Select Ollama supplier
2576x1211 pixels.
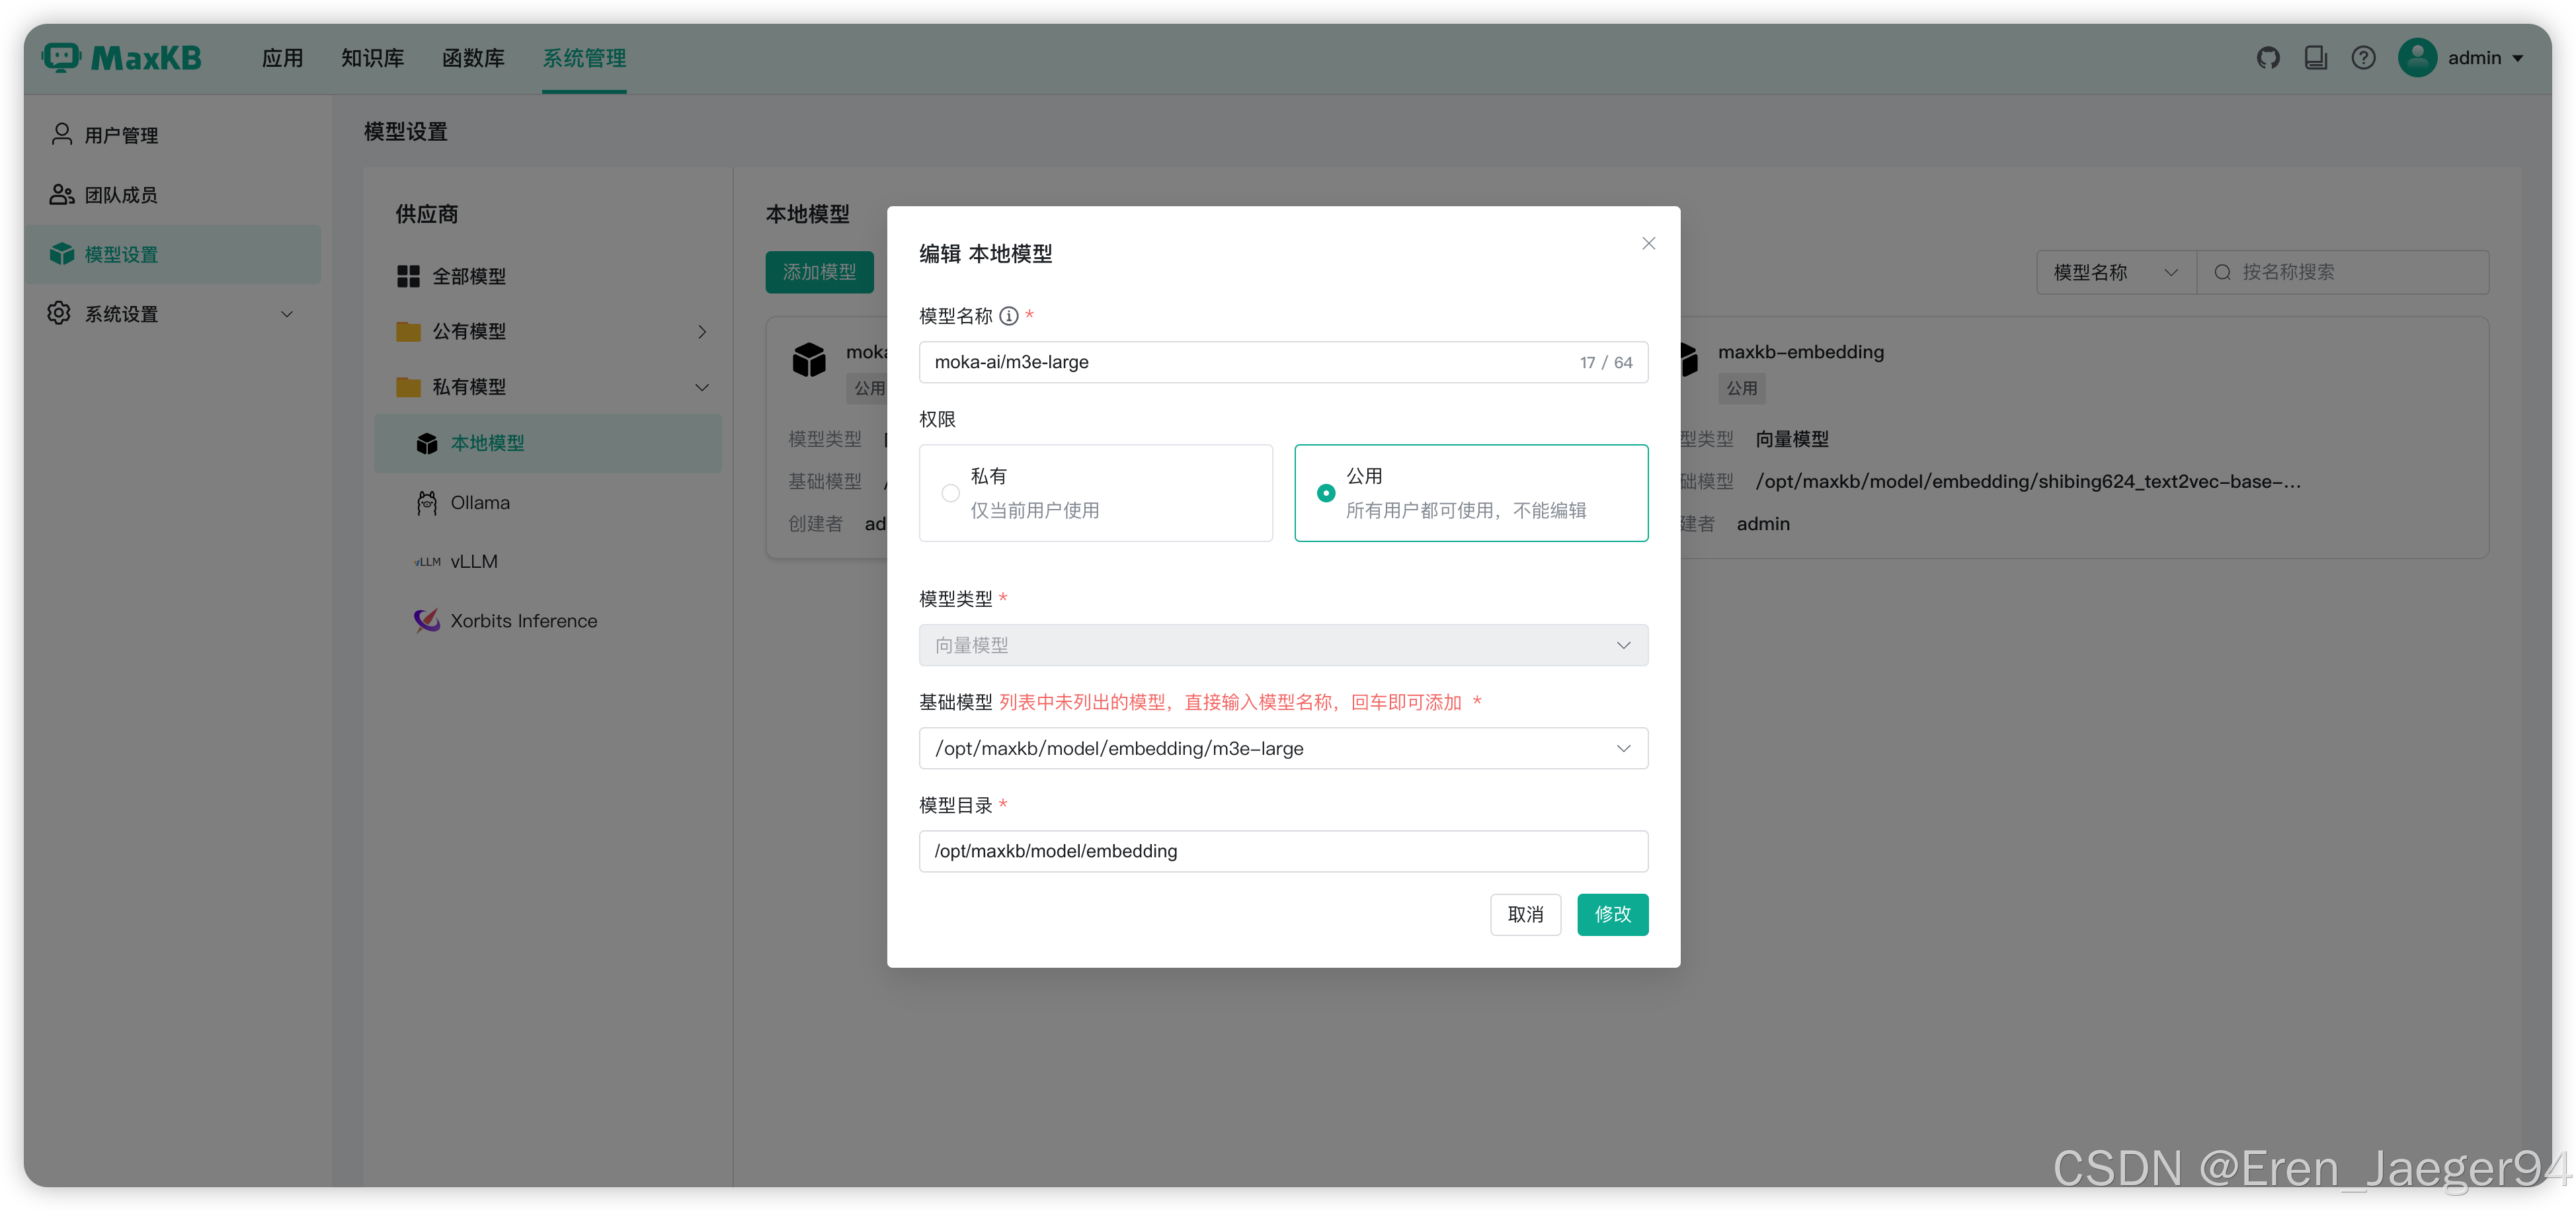[x=547, y=502]
